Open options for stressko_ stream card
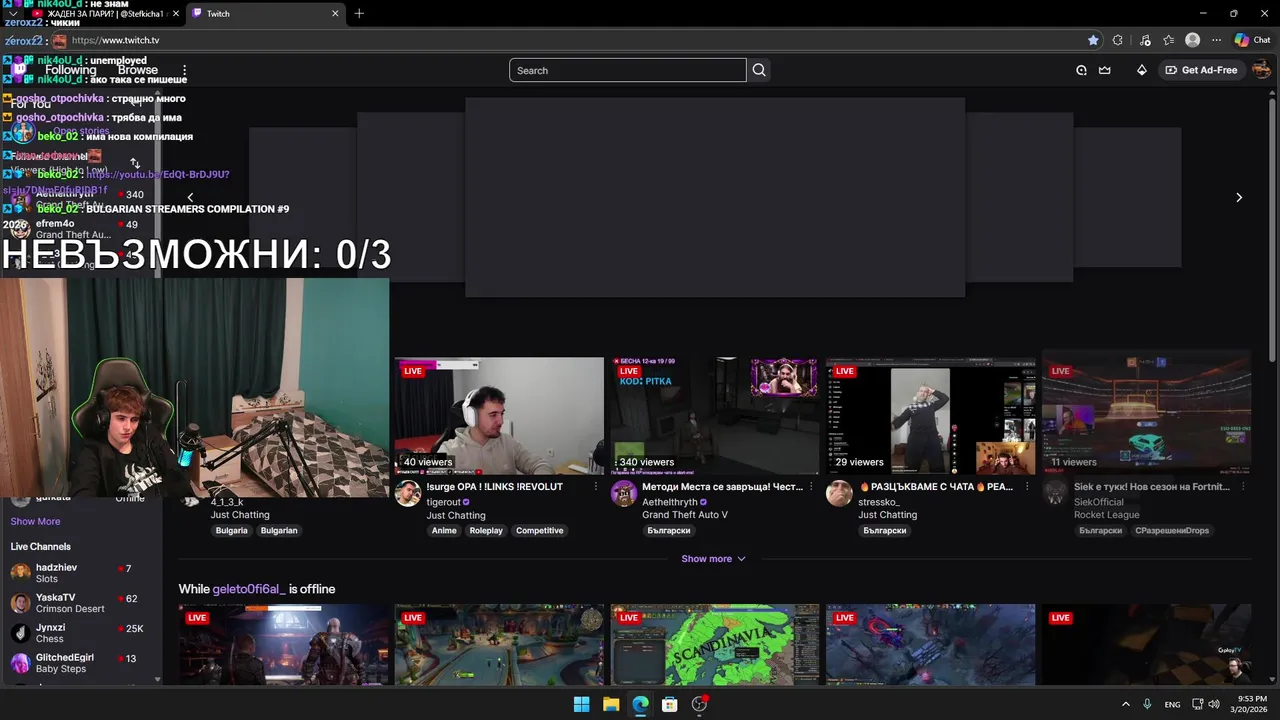Image resolution: width=1280 pixels, height=720 pixels. [1028, 487]
